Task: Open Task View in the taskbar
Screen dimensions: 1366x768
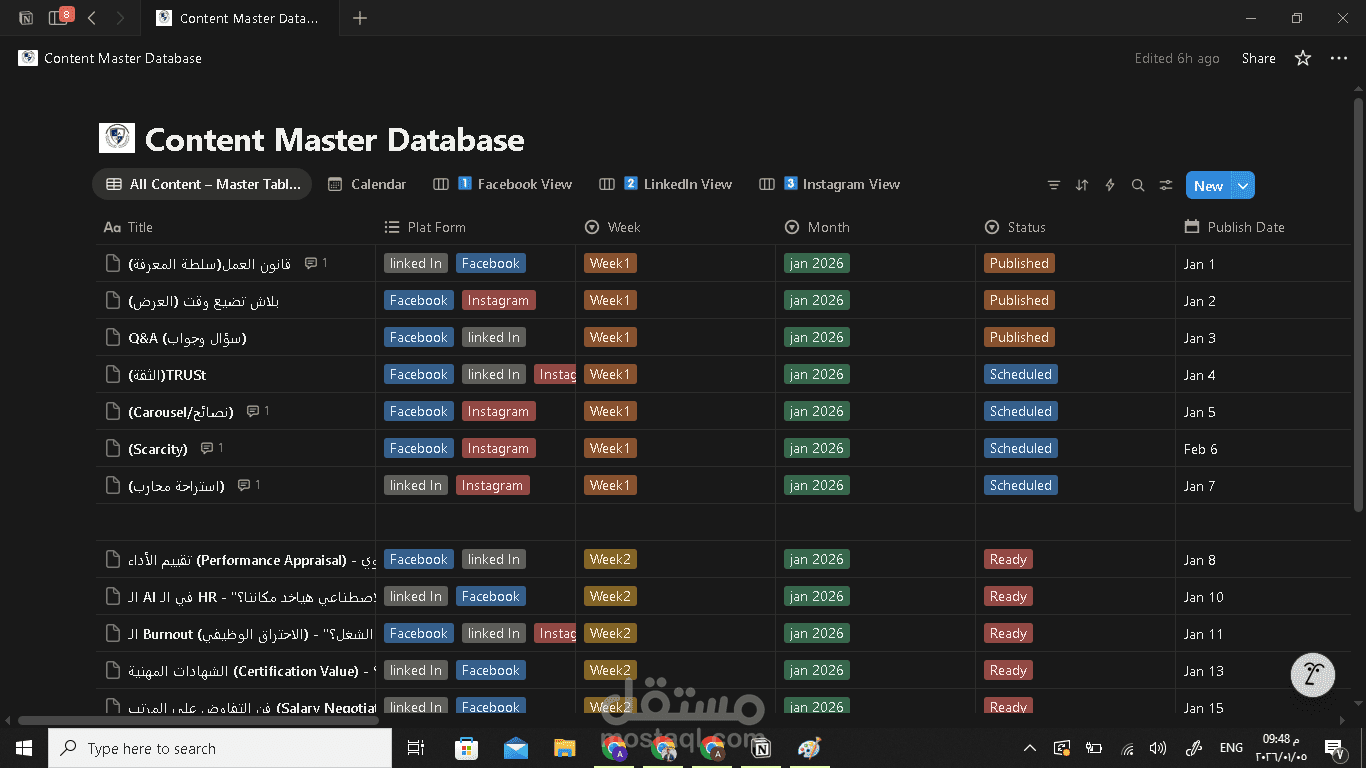Action: (416, 748)
